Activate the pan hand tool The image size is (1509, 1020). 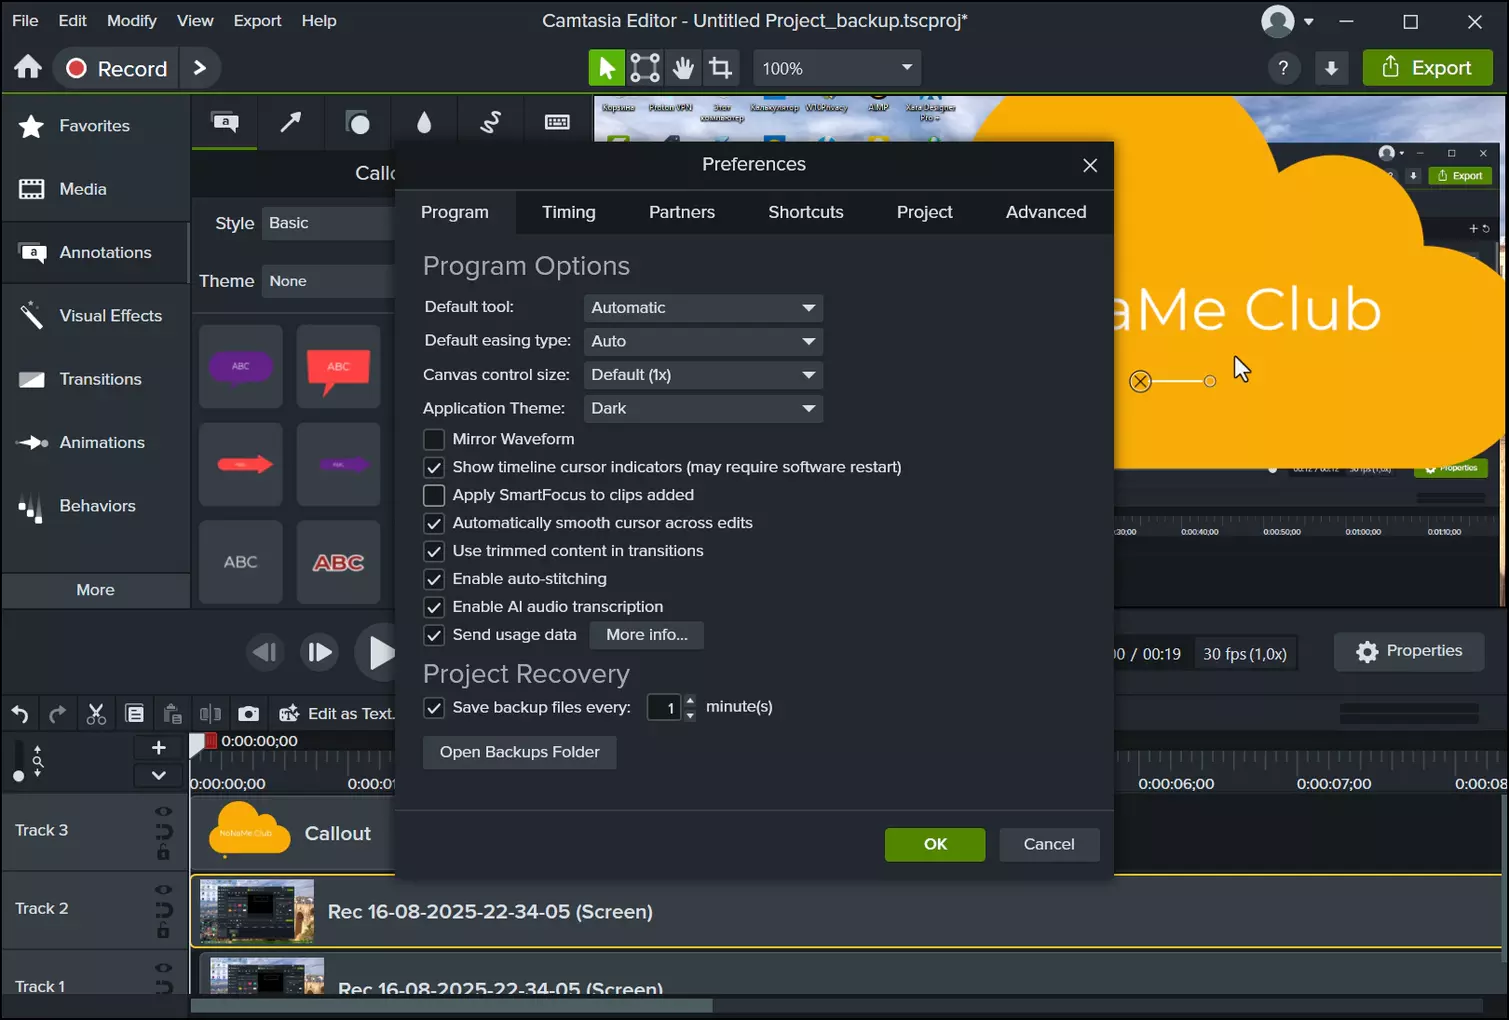[683, 68]
